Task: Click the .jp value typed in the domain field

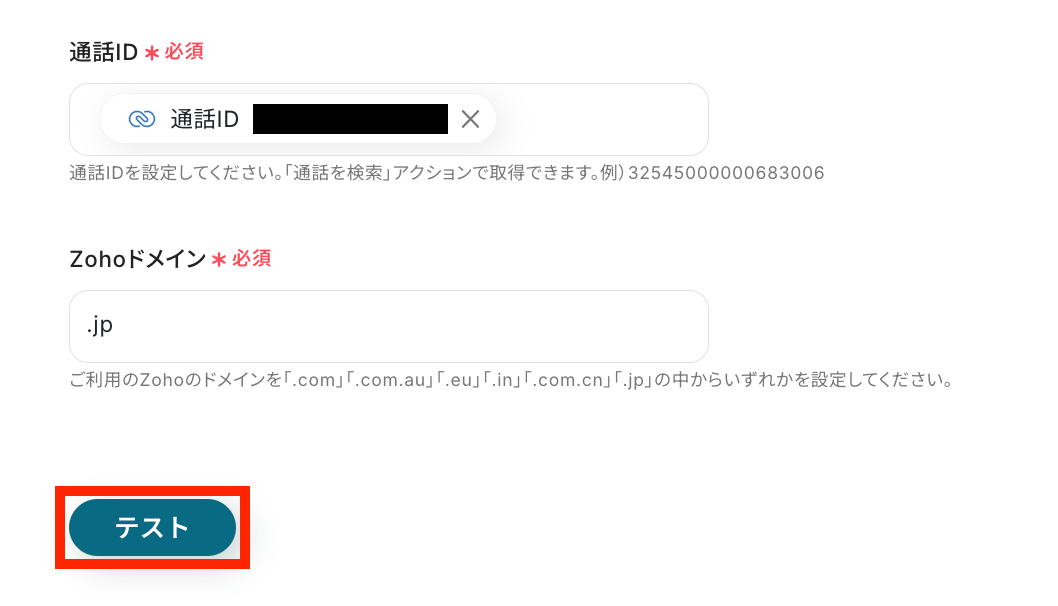Action: click(100, 326)
